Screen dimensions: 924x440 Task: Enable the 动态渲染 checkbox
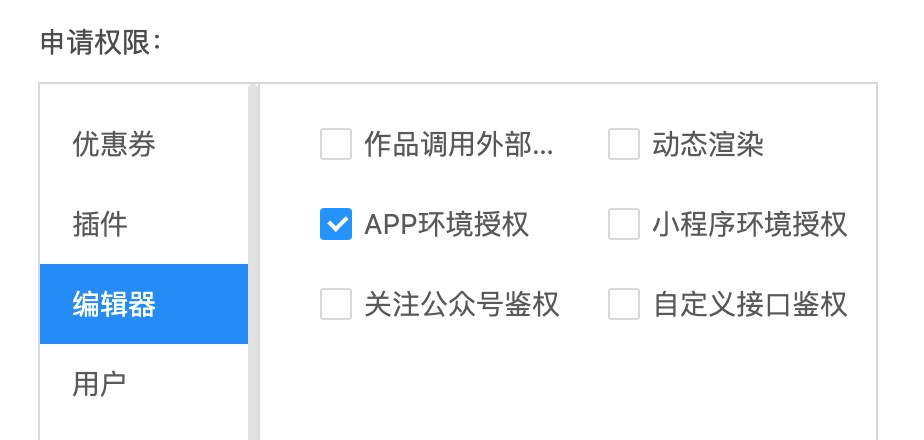624,144
